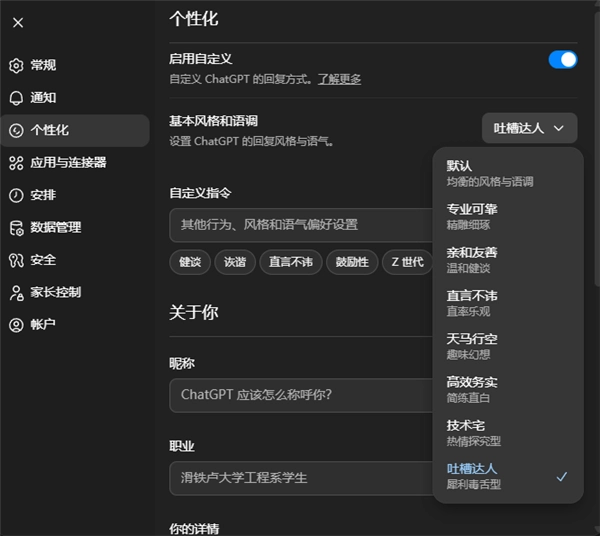600x536 pixels.
Task: Click the 数据管理 database icon
Action: 16,228
